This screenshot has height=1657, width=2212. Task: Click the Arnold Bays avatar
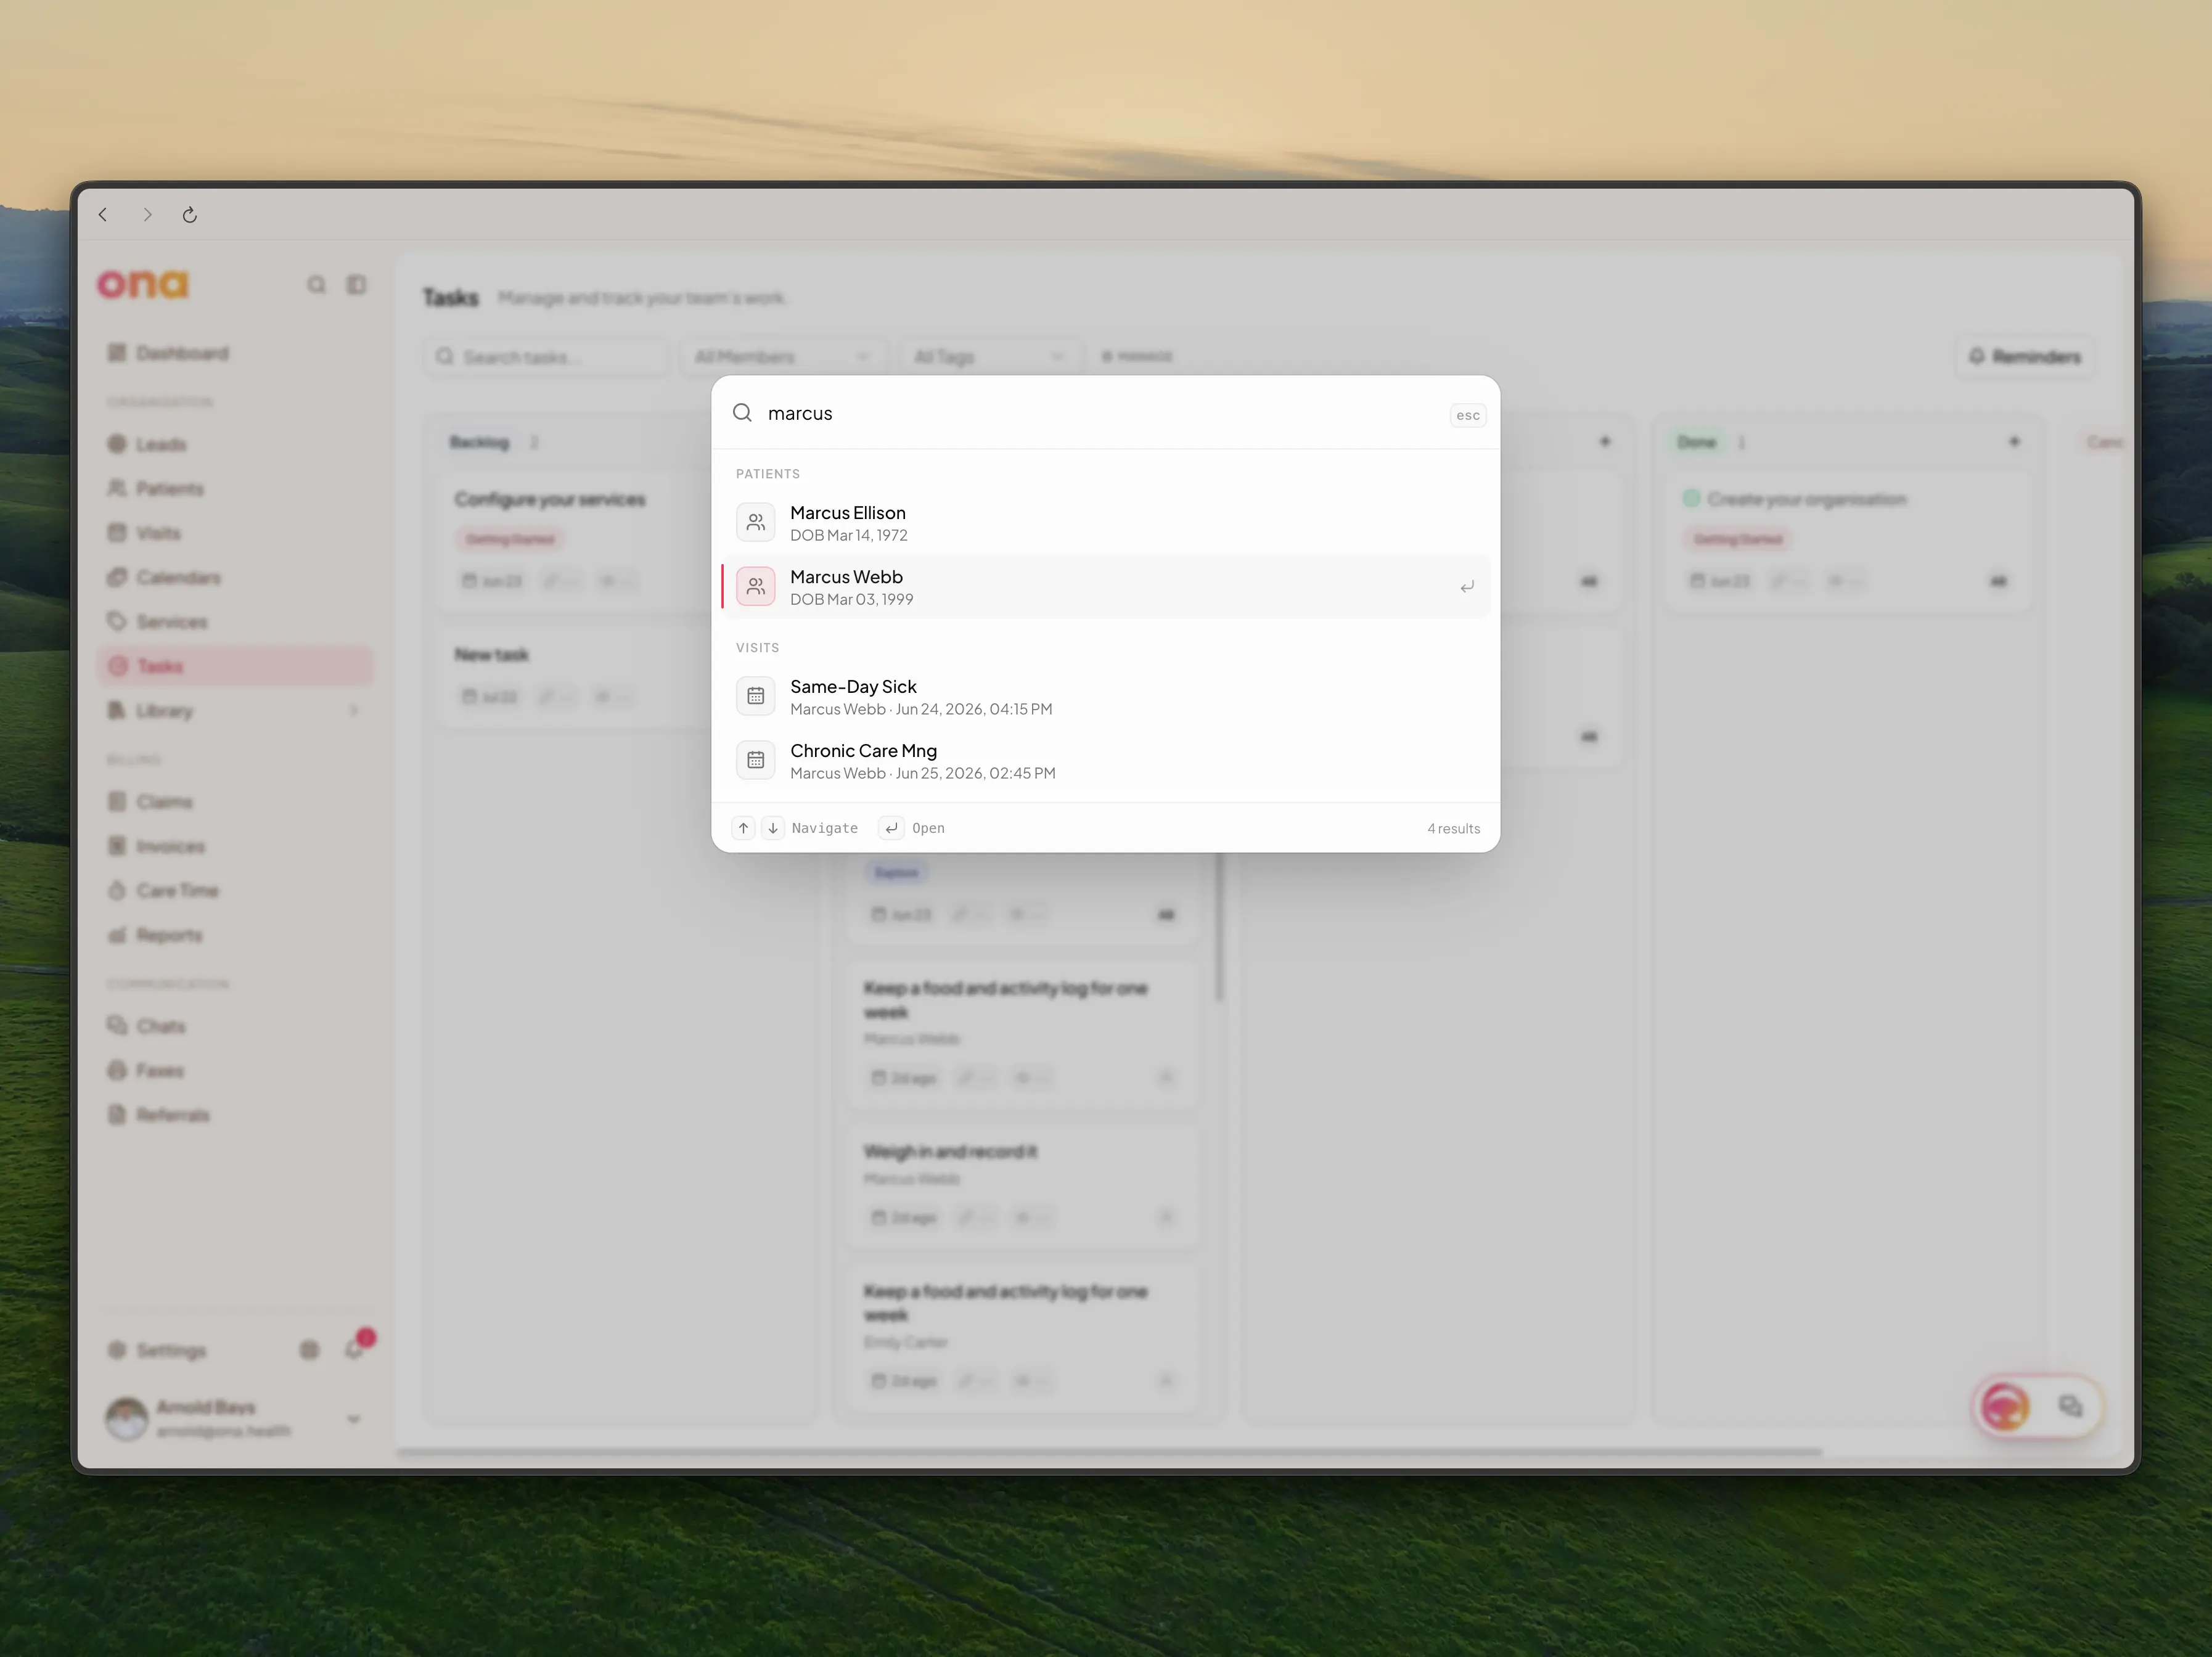[126, 1419]
